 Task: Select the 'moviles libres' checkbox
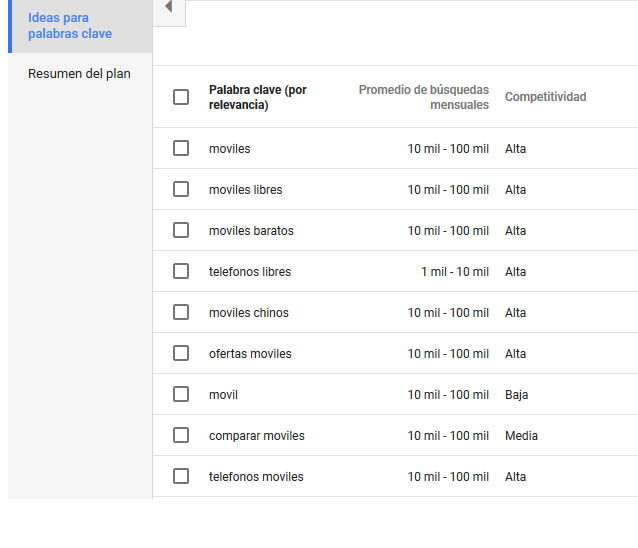[181, 189]
